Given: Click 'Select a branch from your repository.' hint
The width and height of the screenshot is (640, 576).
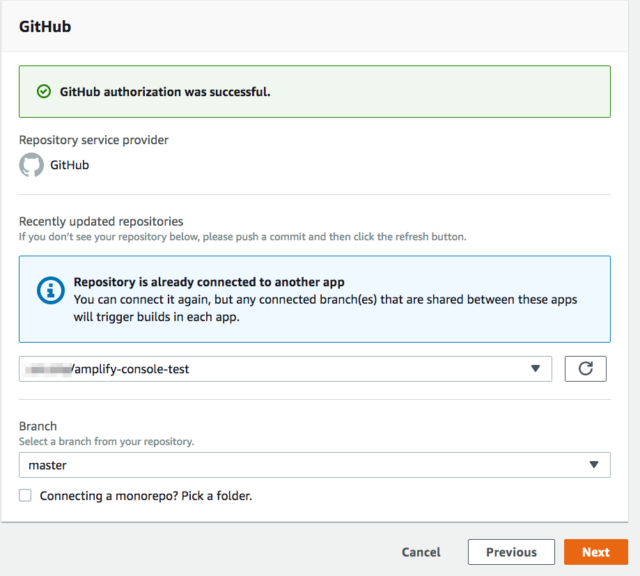Looking at the screenshot, I should coord(107,441).
